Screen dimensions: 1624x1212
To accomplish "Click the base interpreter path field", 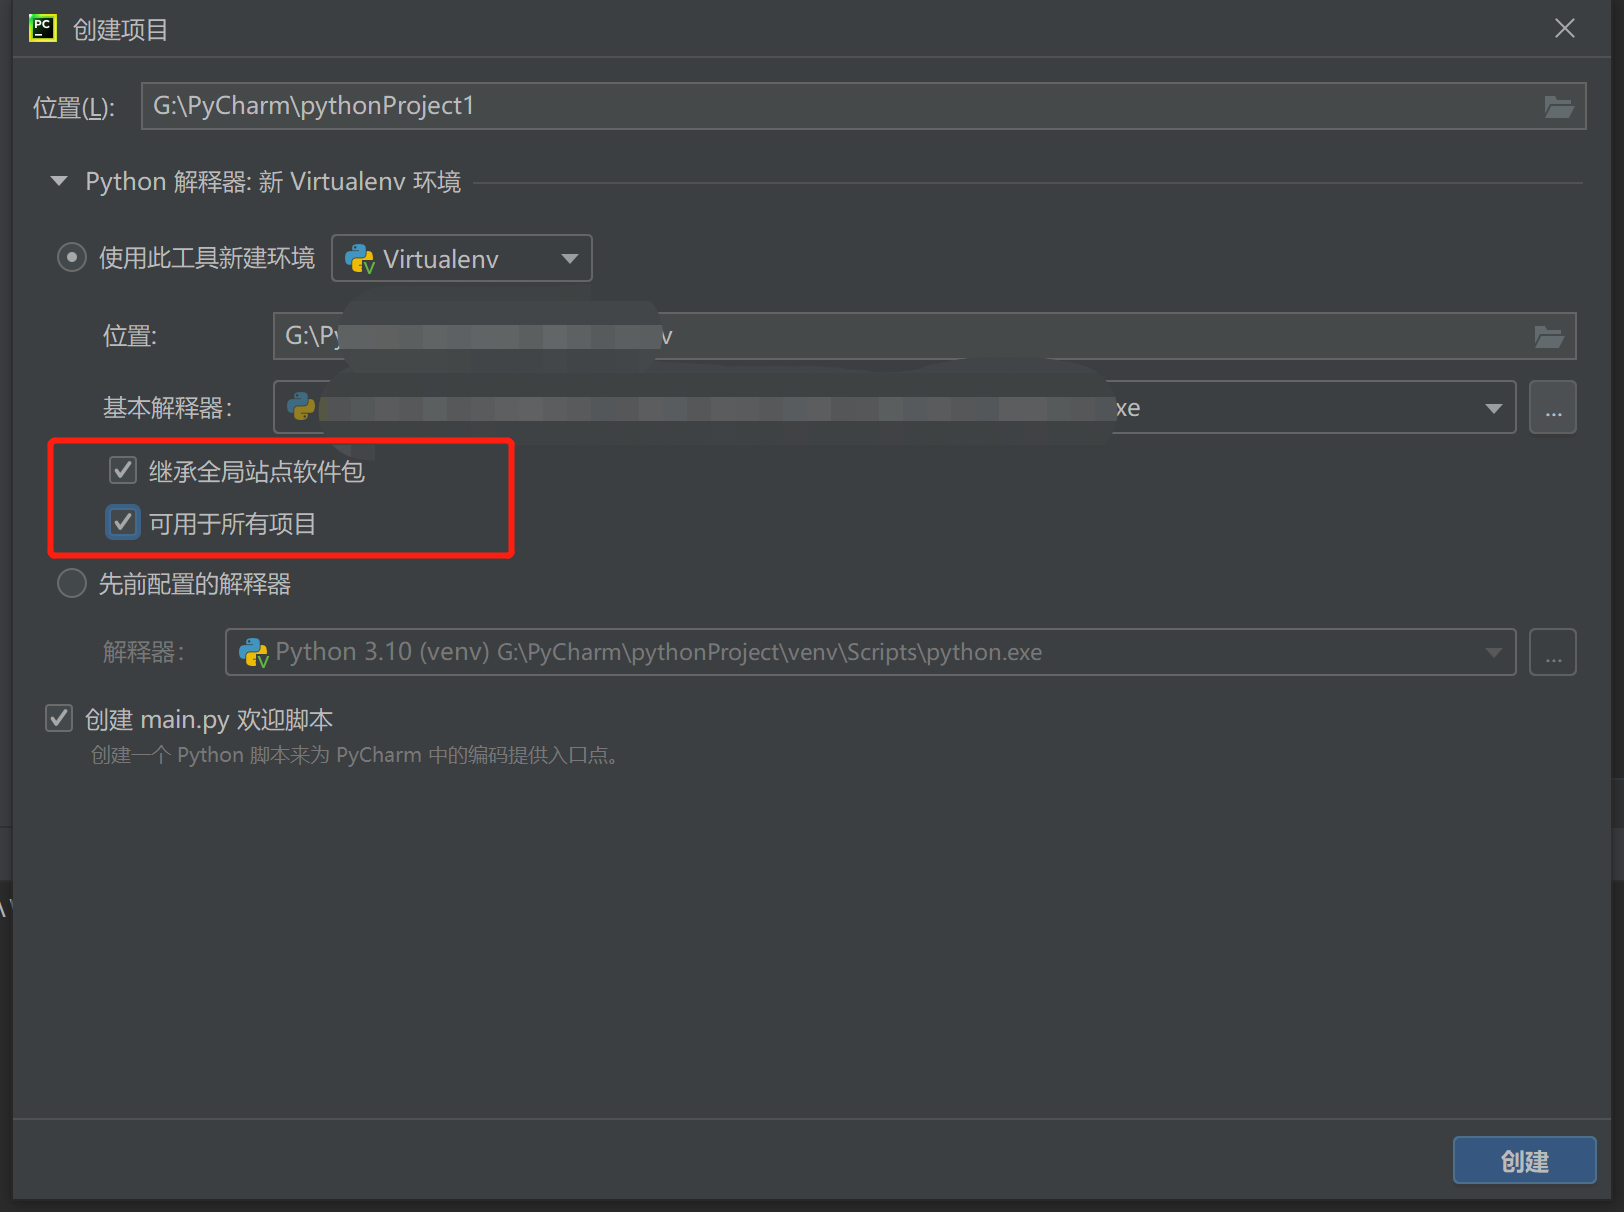I will click(895, 407).
